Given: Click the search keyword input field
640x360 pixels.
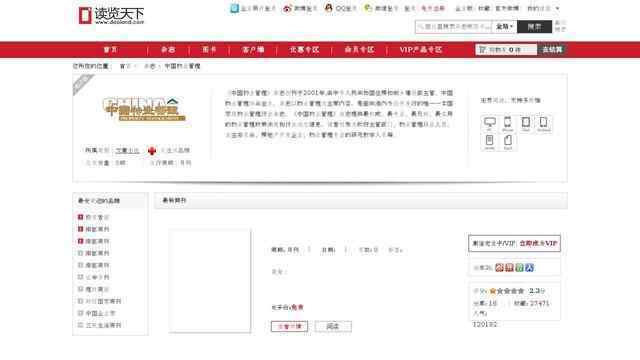Looking at the screenshot, I should [x=453, y=27].
